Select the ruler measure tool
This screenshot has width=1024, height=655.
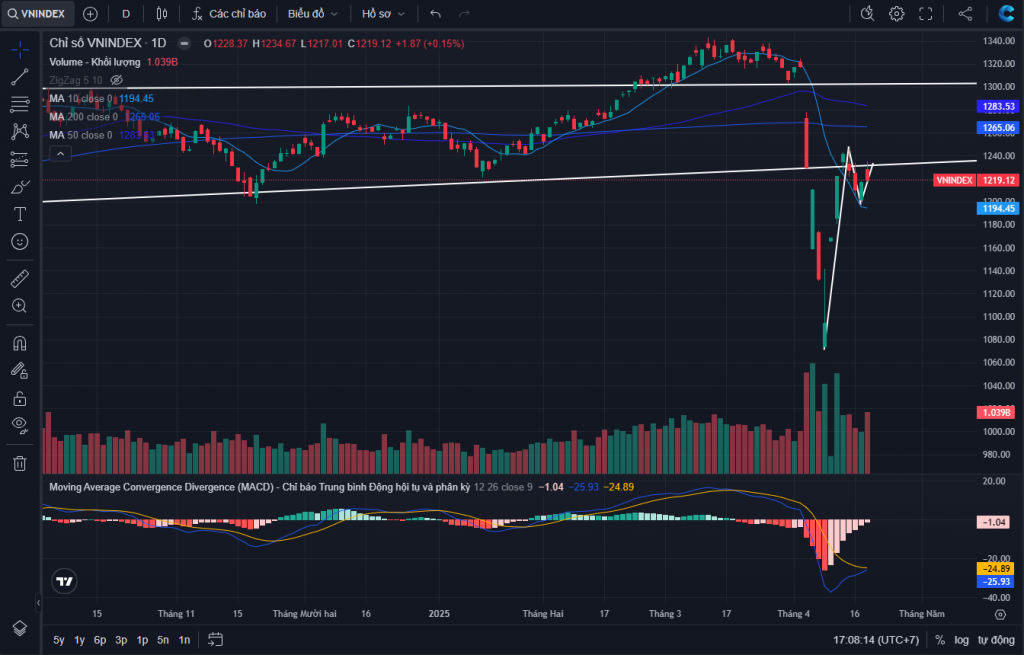(x=20, y=279)
